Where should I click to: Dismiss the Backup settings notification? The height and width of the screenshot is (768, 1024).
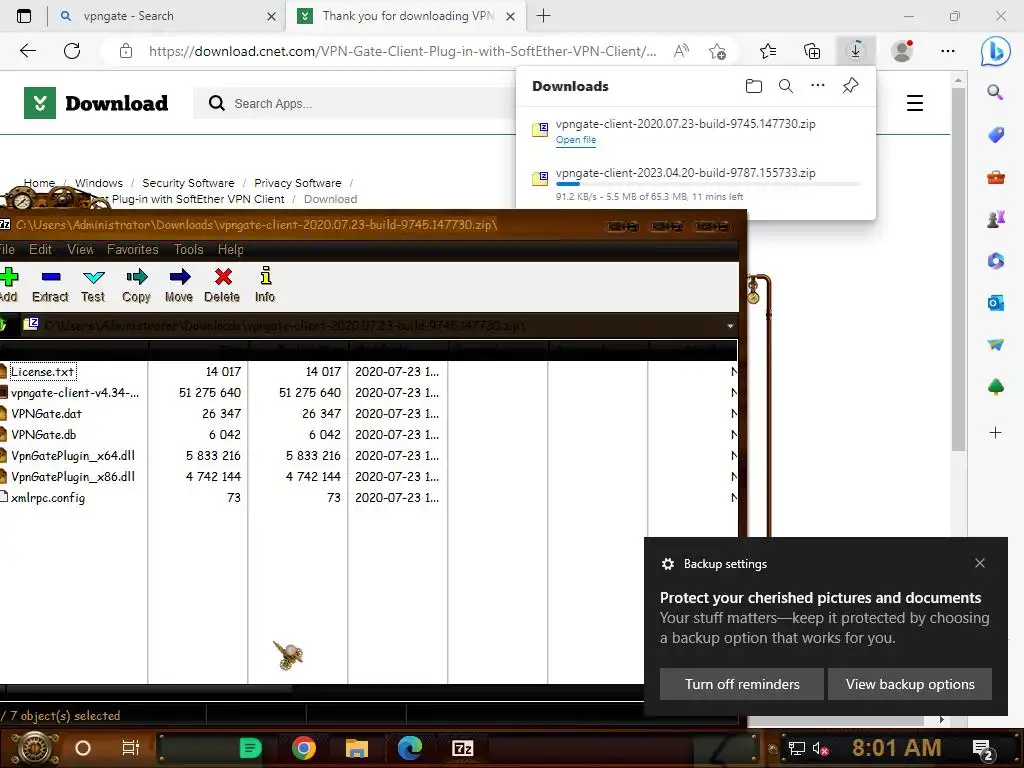click(x=980, y=563)
